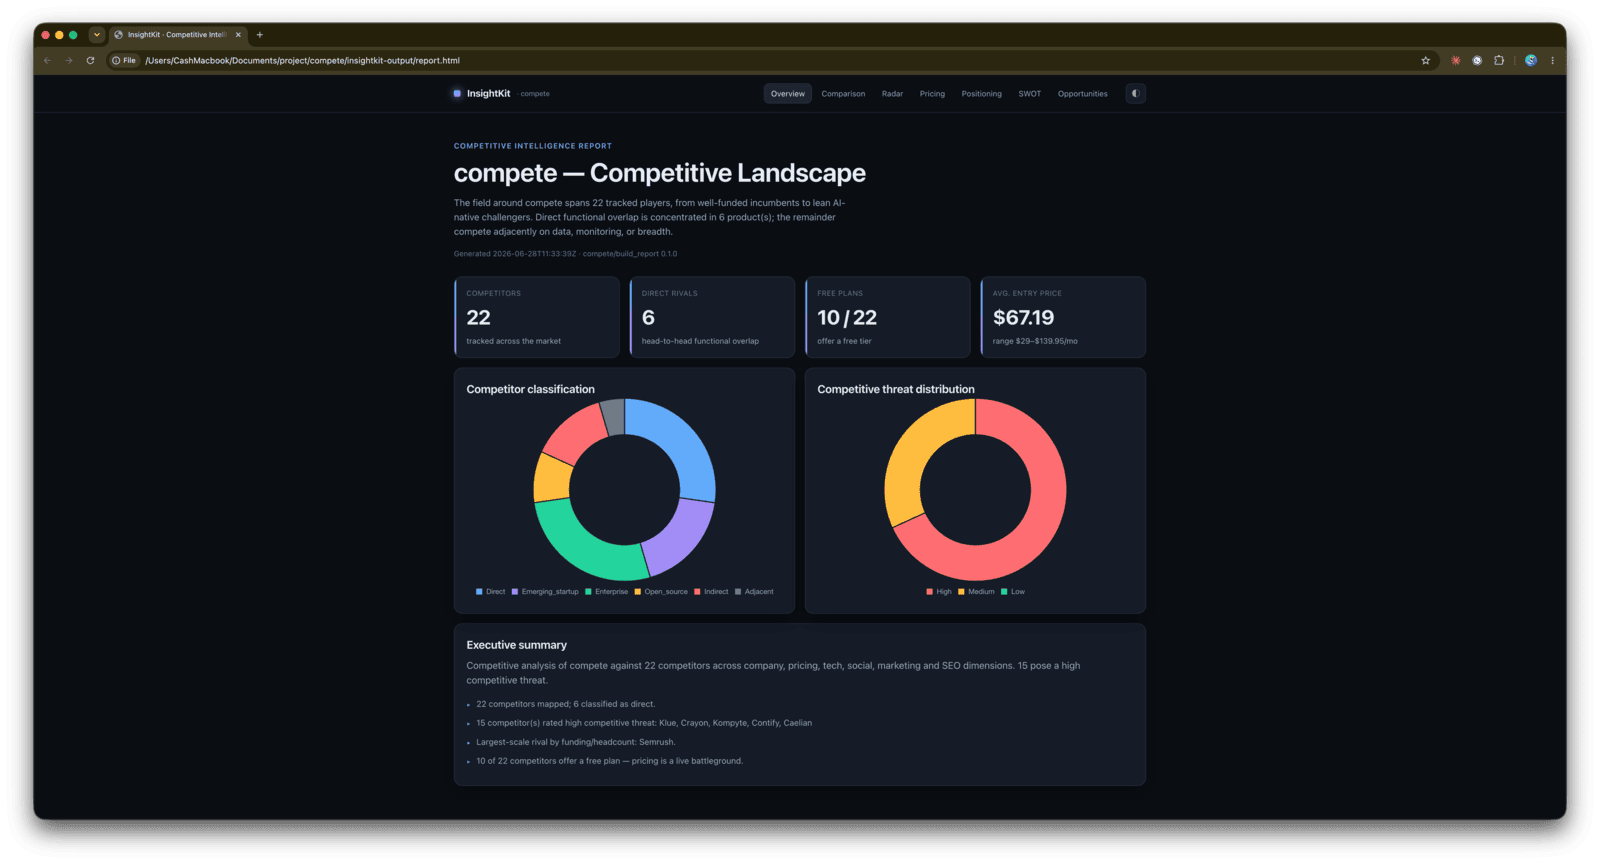1600x864 pixels.
Task: Click the InsightKit brand name
Action: pyautogui.click(x=488, y=94)
